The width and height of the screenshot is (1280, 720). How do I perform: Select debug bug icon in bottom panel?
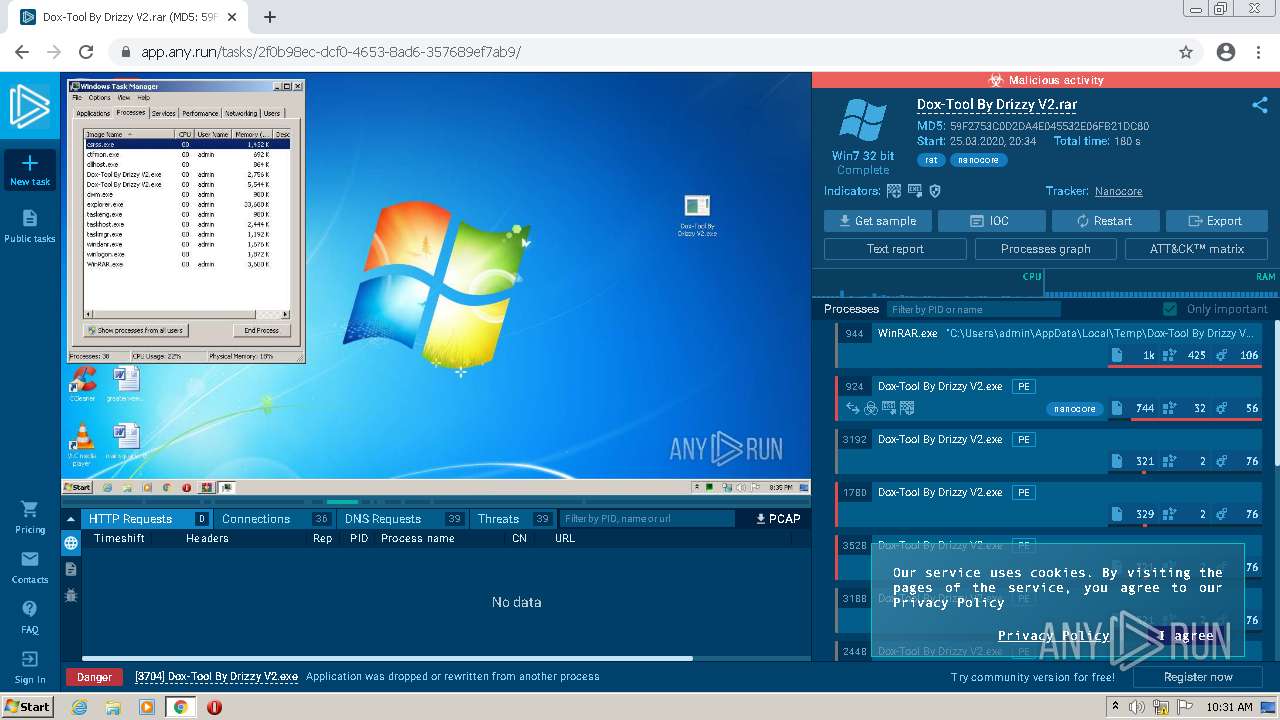70,595
